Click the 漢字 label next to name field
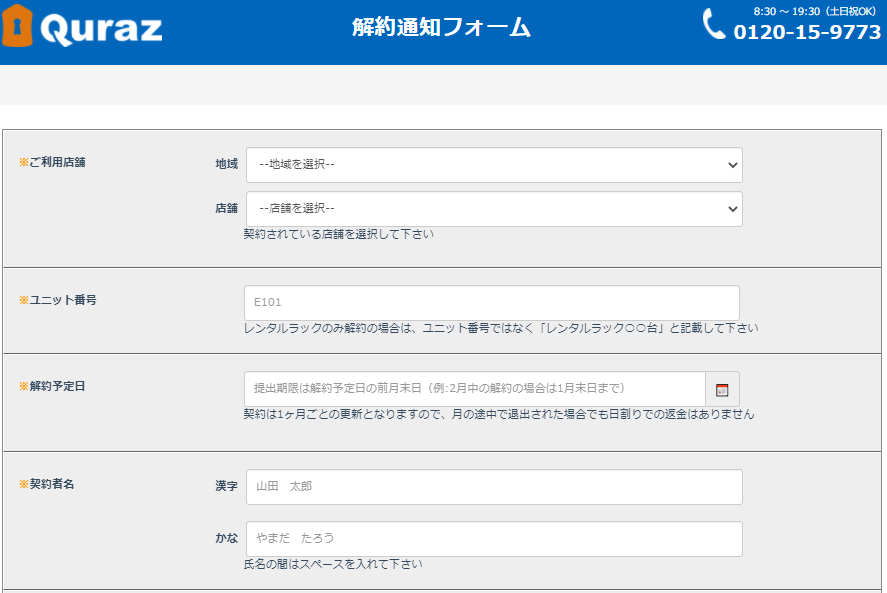887x593 pixels. pyautogui.click(x=227, y=486)
